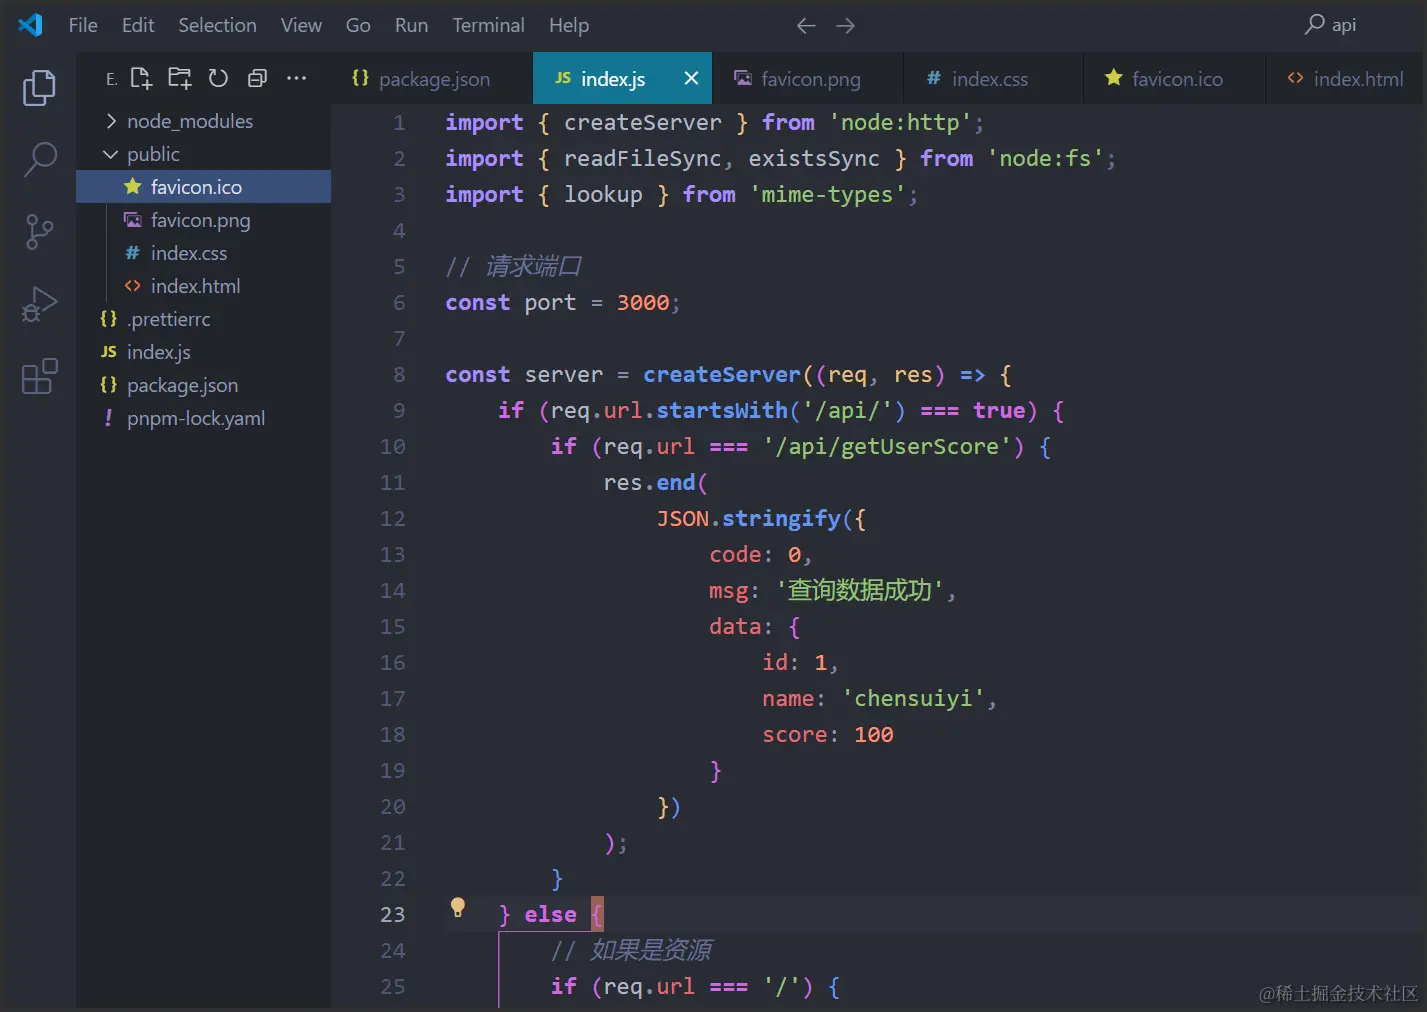Open the File menu
Viewport: 1427px width, 1012px height.
coord(83,25)
